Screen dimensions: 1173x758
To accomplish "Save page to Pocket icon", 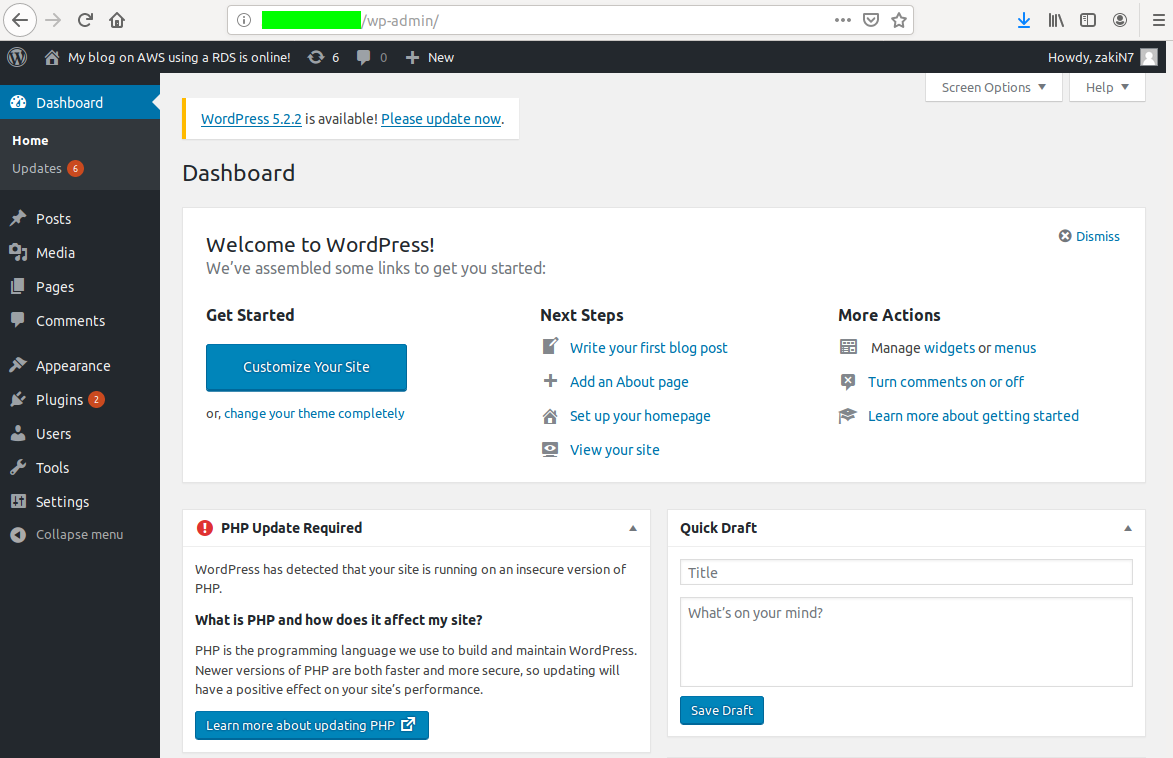I will click(871, 20).
